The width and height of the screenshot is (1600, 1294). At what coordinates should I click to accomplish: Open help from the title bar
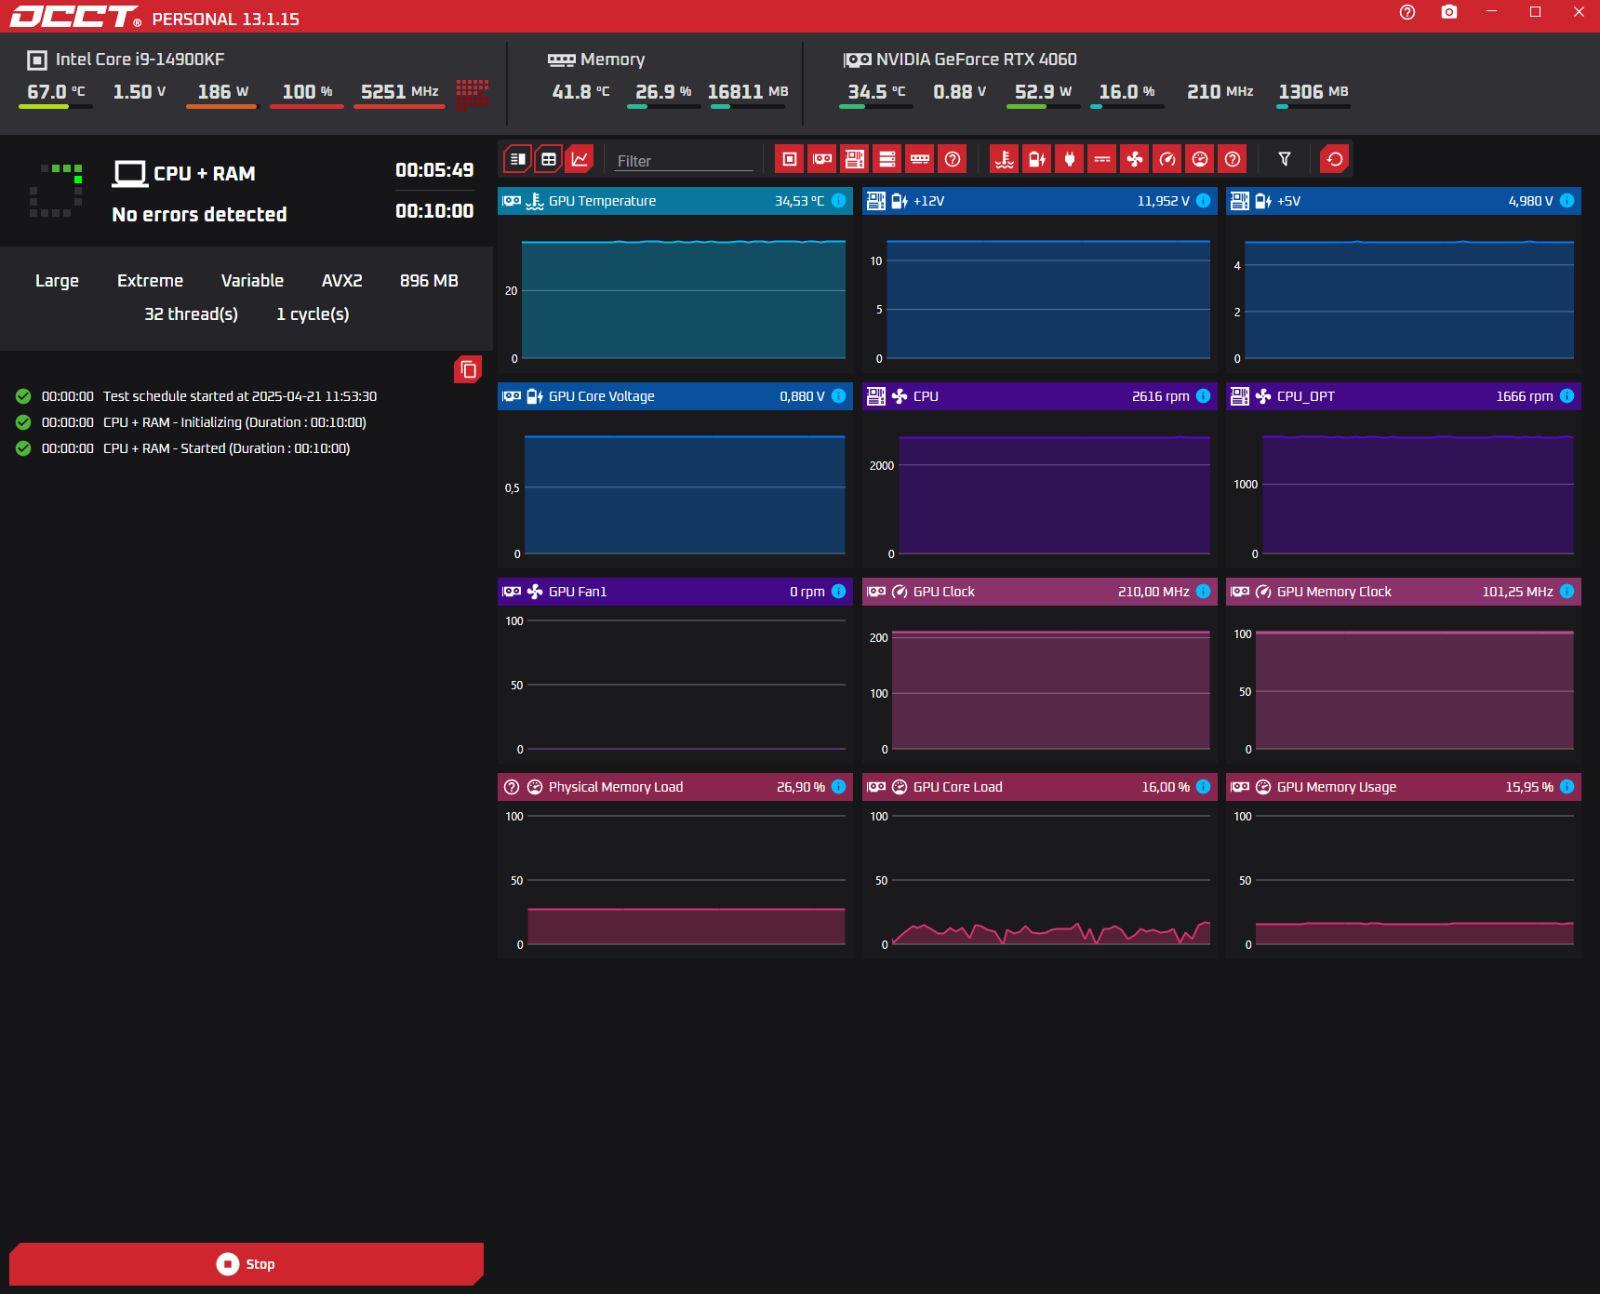(1407, 13)
